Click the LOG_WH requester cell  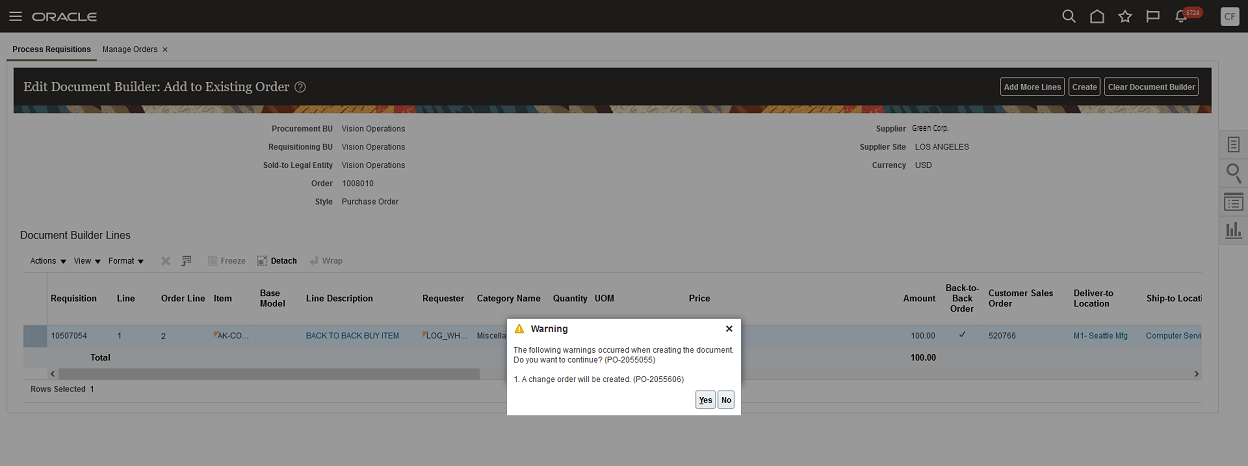coord(445,336)
